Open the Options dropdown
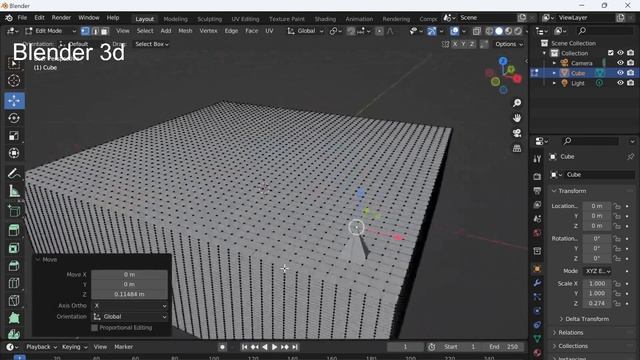 coord(509,44)
